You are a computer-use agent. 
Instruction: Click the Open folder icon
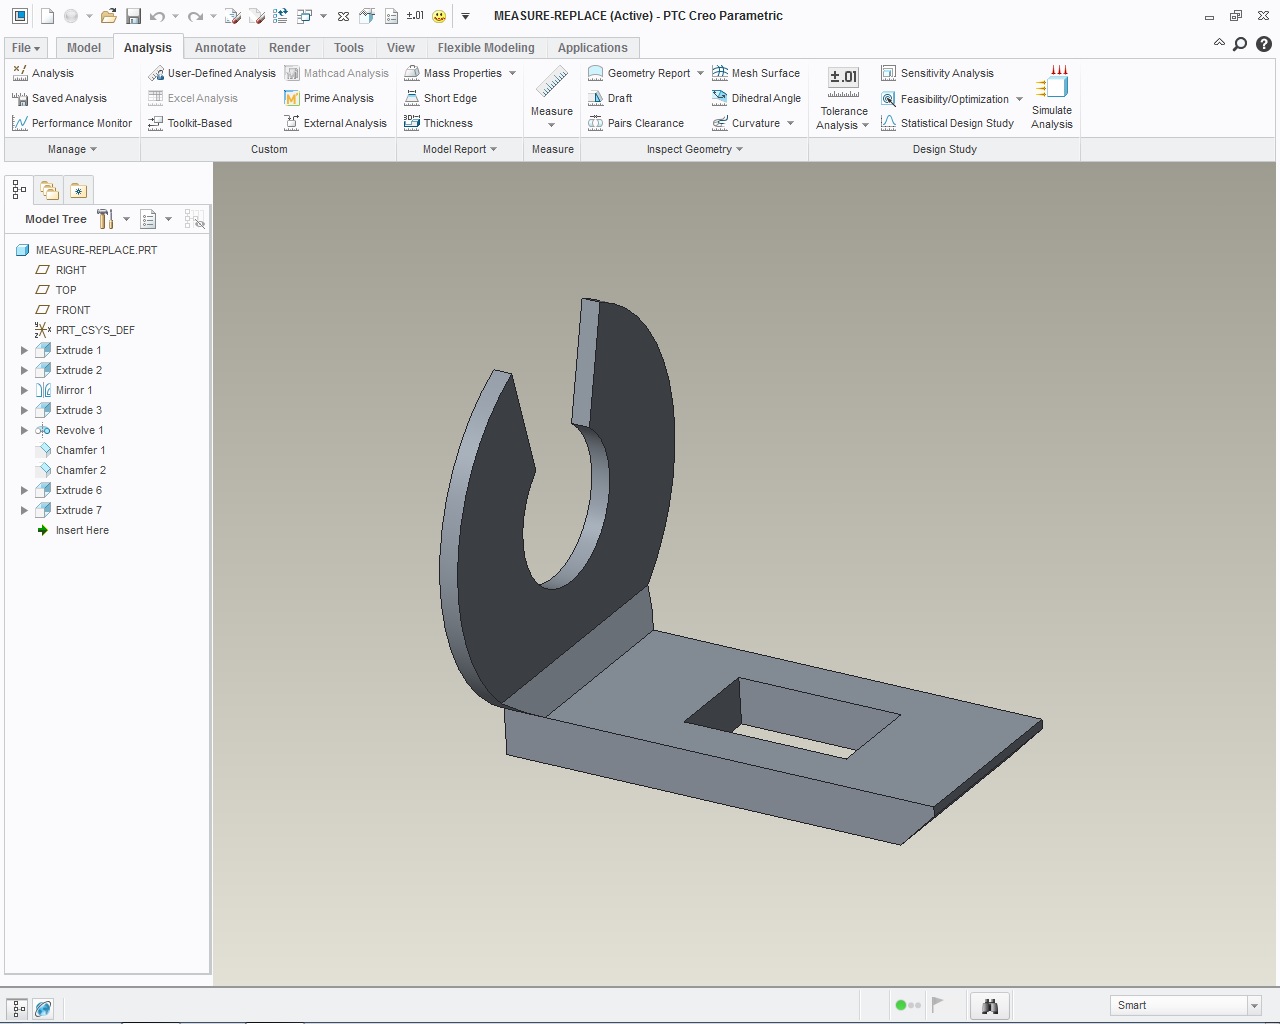pyautogui.click(x=109, y=16)
